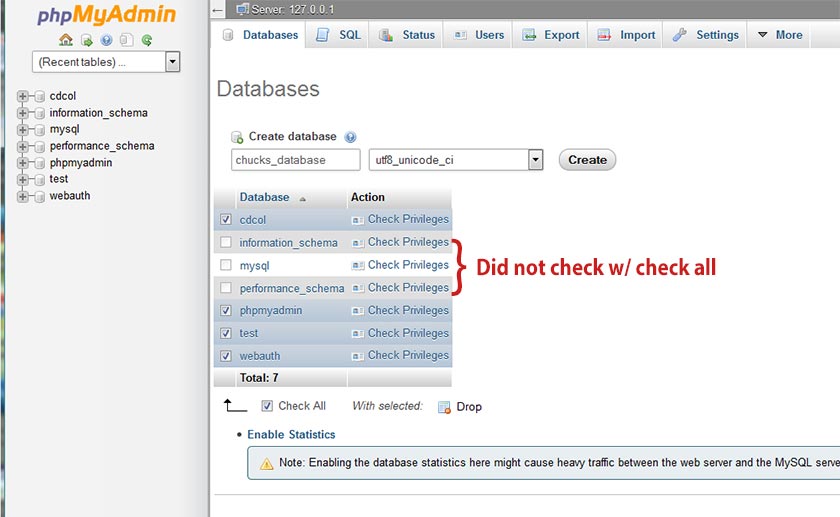The width and height of the screenshot is (840, 517).
Task: Click the Settings wrench icon
Action: (680, 35)
